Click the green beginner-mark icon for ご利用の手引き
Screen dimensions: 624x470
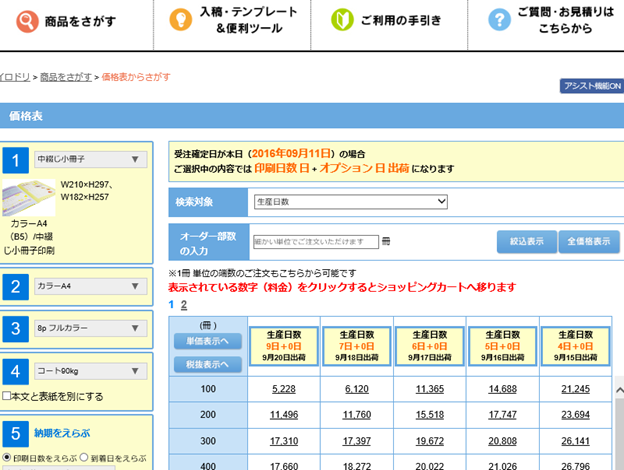point(342,20)
